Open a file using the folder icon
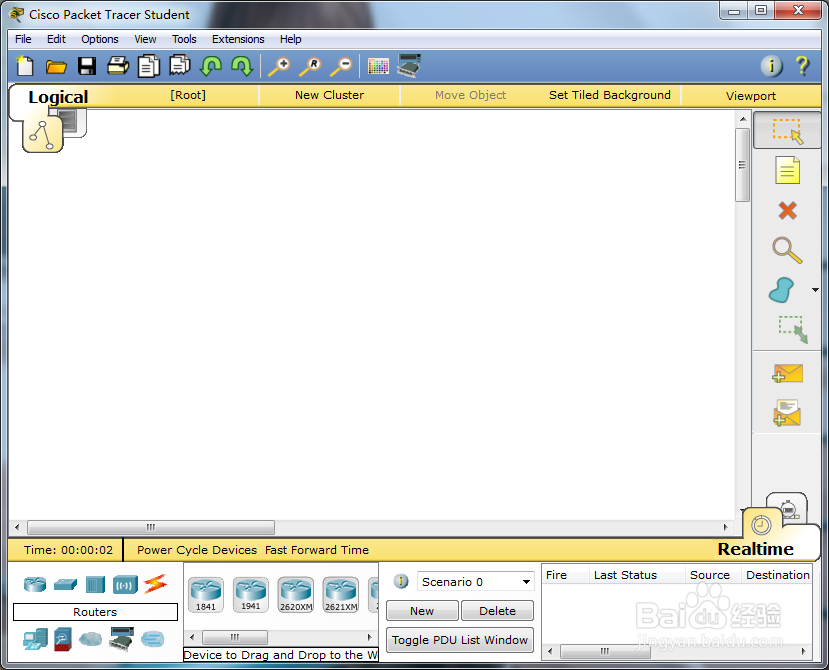The height and width of the screenshot is (670, 829). [56, 67]
